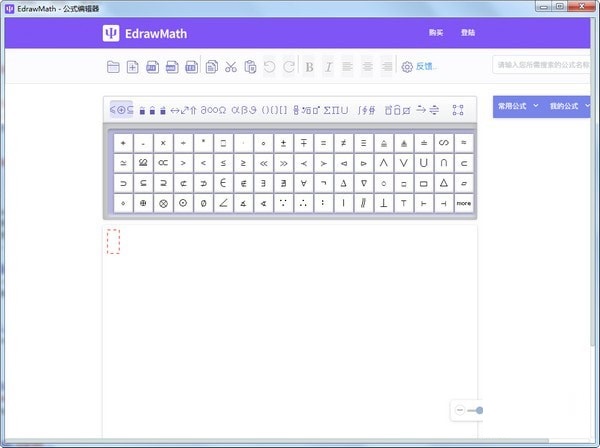
Task: Open the settings gear icon
Action: [x=407, y=67]
